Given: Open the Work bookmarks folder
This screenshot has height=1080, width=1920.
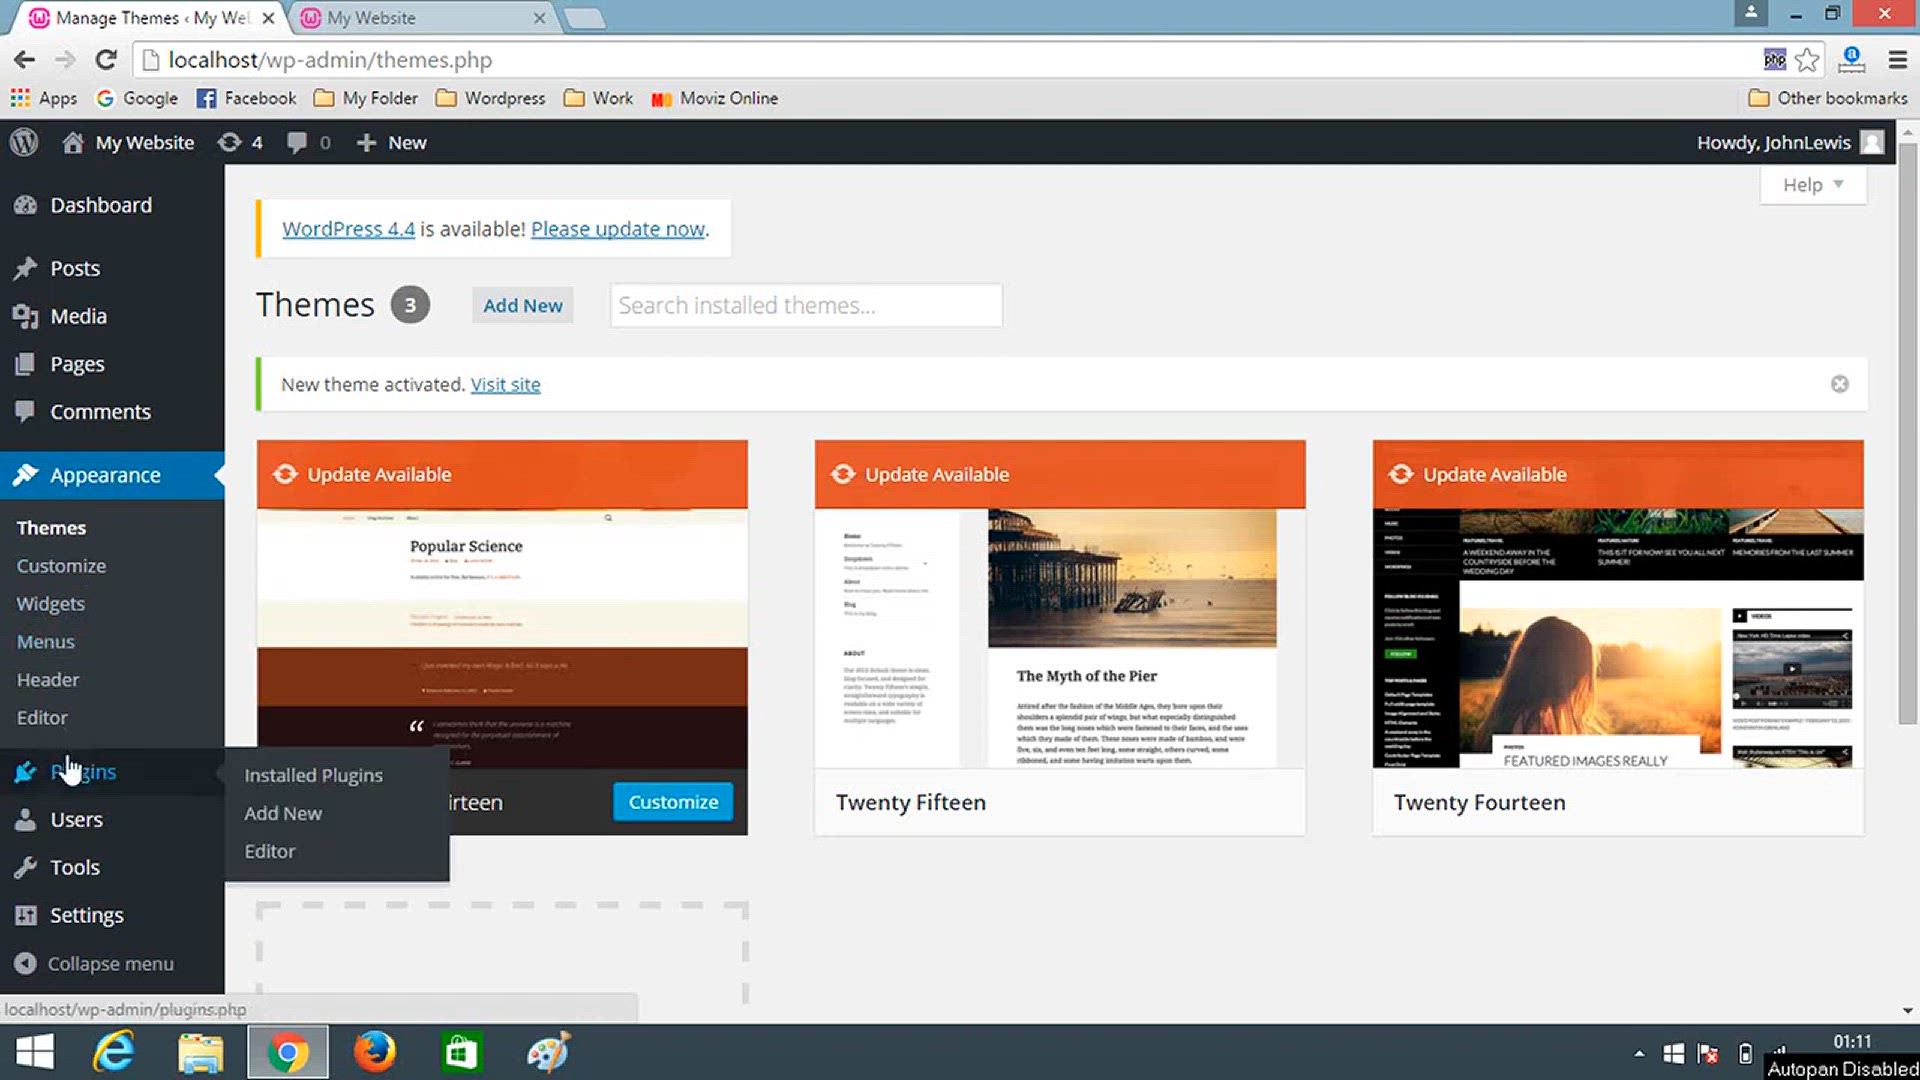Looking at the screenshot, I should pos(598,98).
